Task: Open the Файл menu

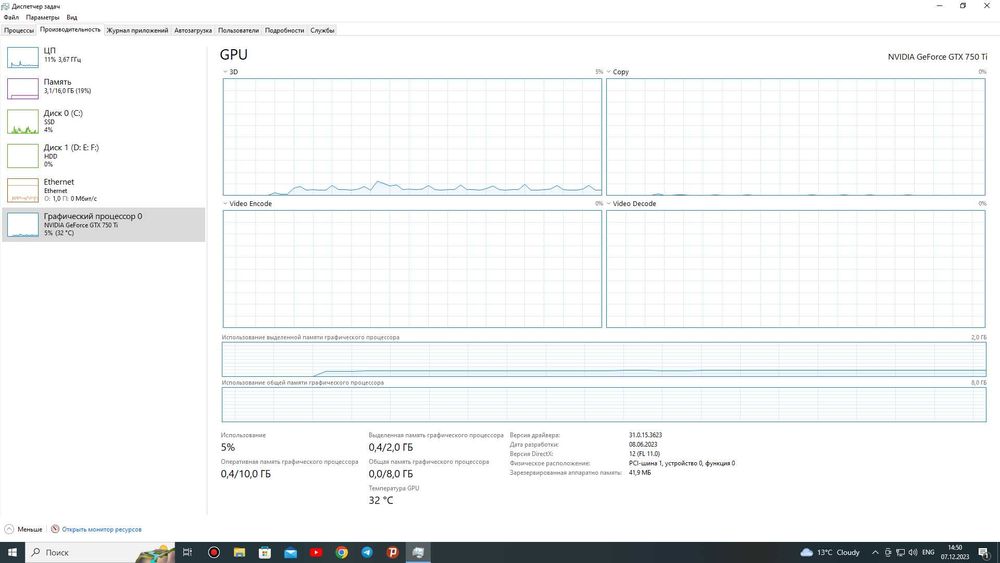Action: pyautogui.click(x=11, y=17)
